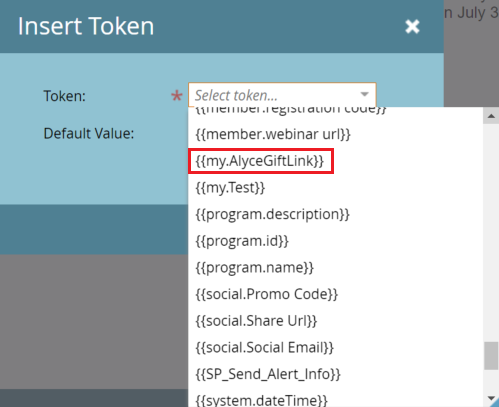Screen dimensions: 499x407
Task: Close the Insert Token dialog
Action: pyautogui.click(x=412, y=26)
